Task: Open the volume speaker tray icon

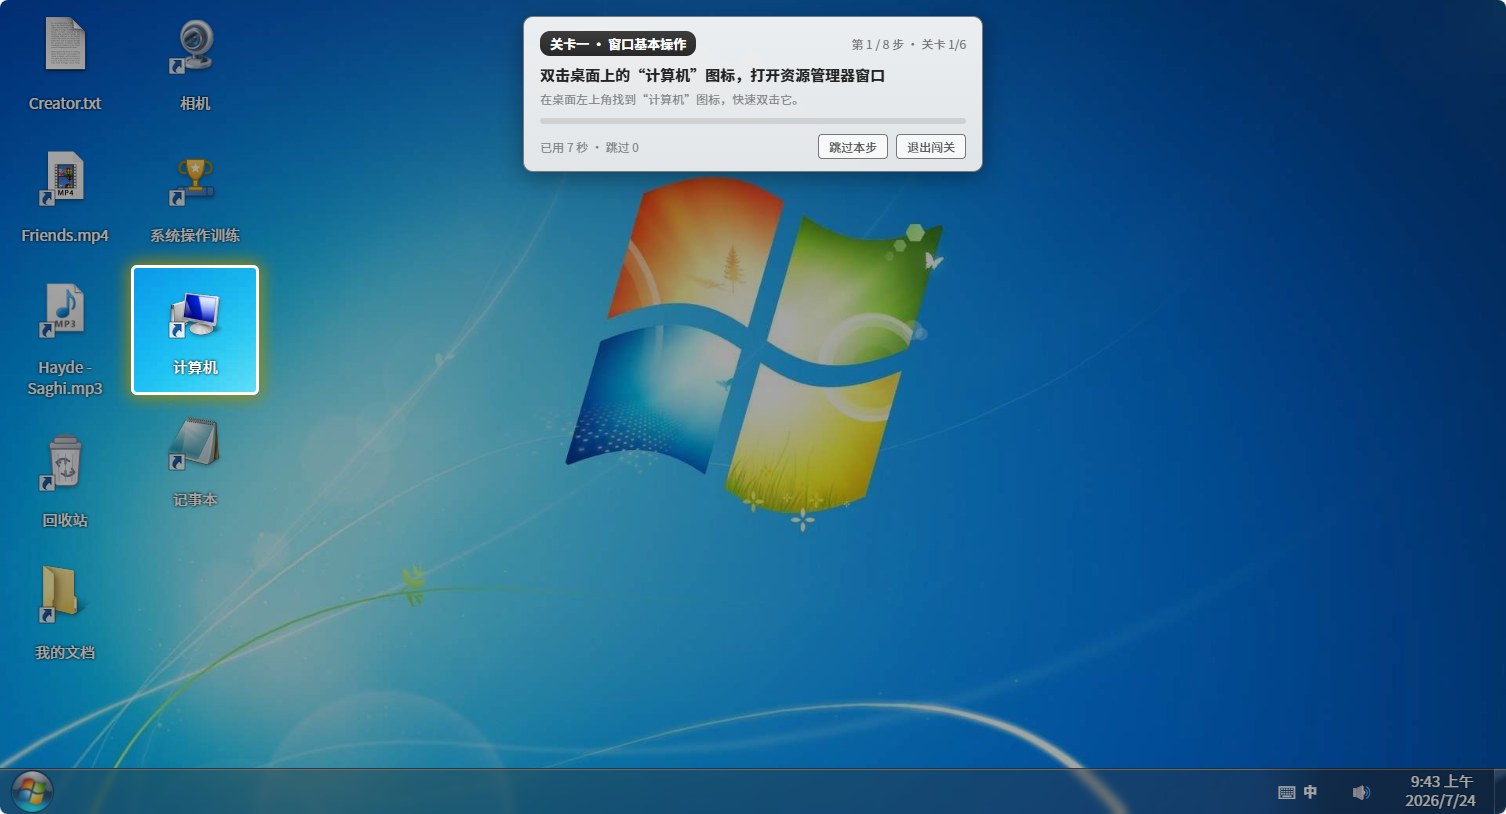Action: point(1361,792)
